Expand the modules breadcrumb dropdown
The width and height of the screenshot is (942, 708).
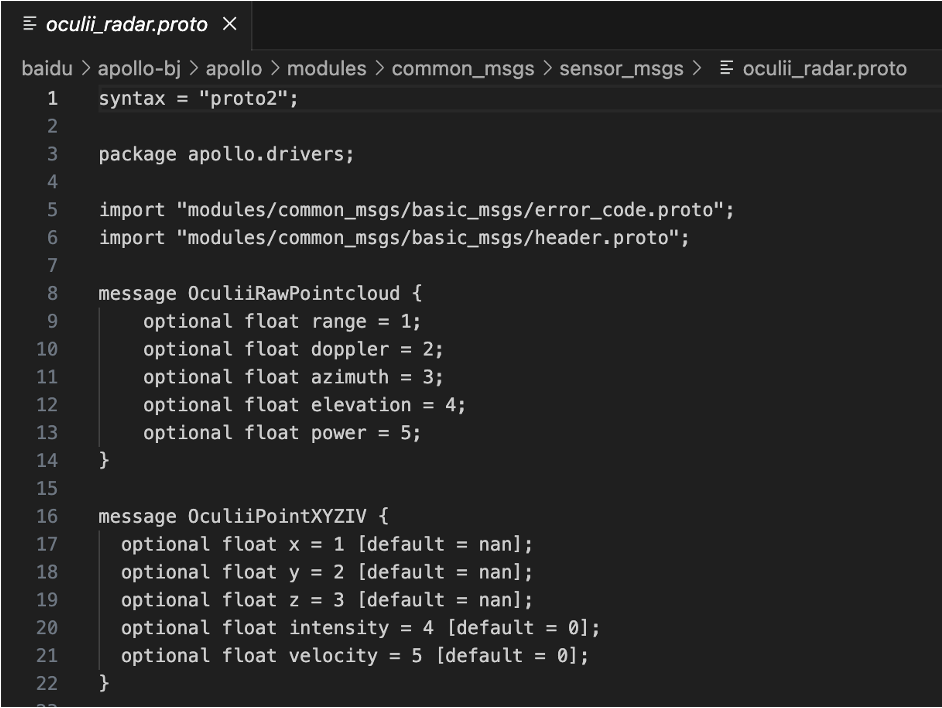[326, 69]
